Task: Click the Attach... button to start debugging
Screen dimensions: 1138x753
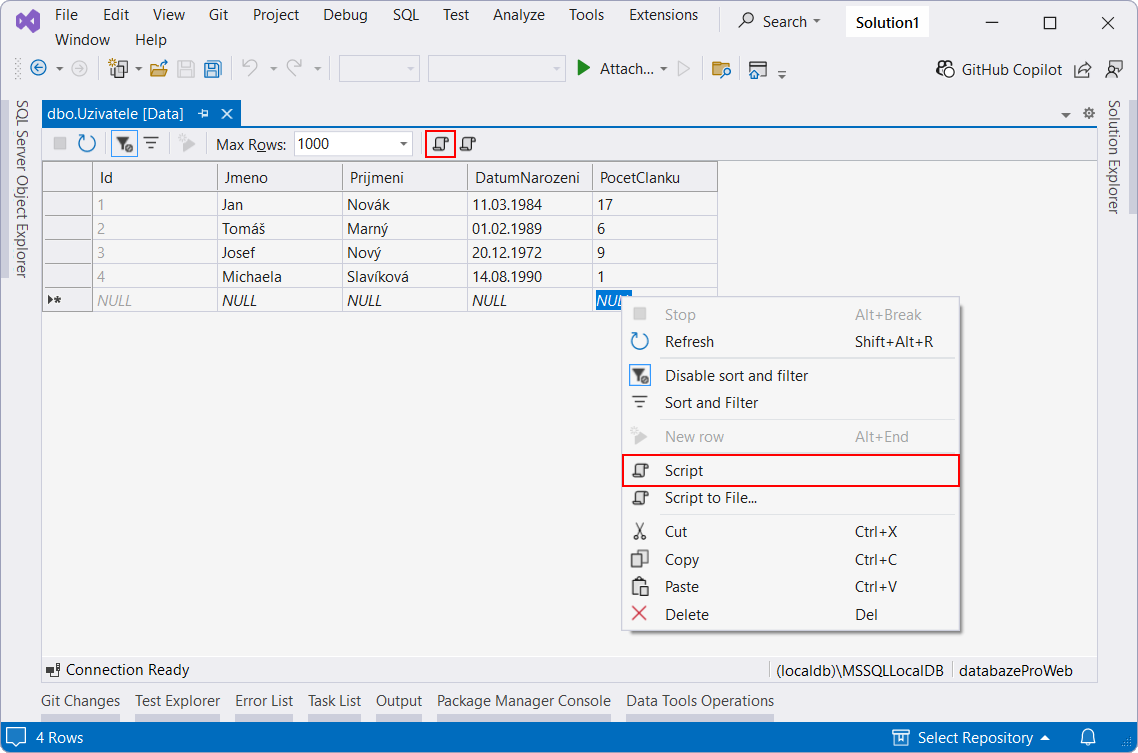Action: click(625, 68)
